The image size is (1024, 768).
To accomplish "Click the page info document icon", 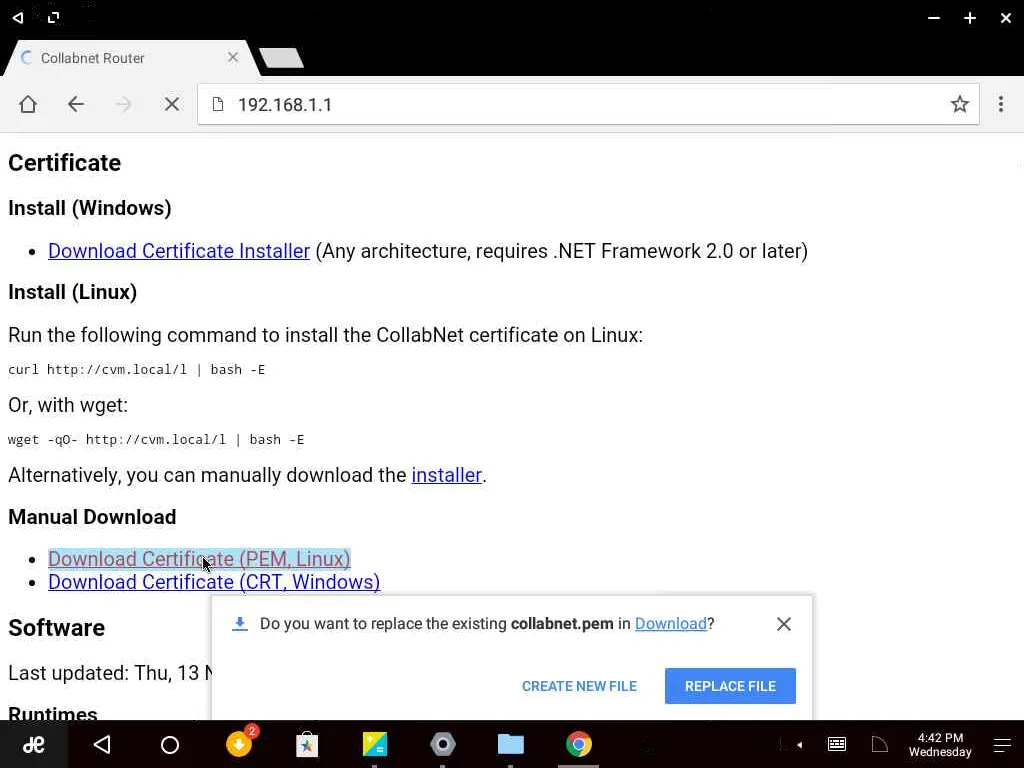I will point(218,104).
